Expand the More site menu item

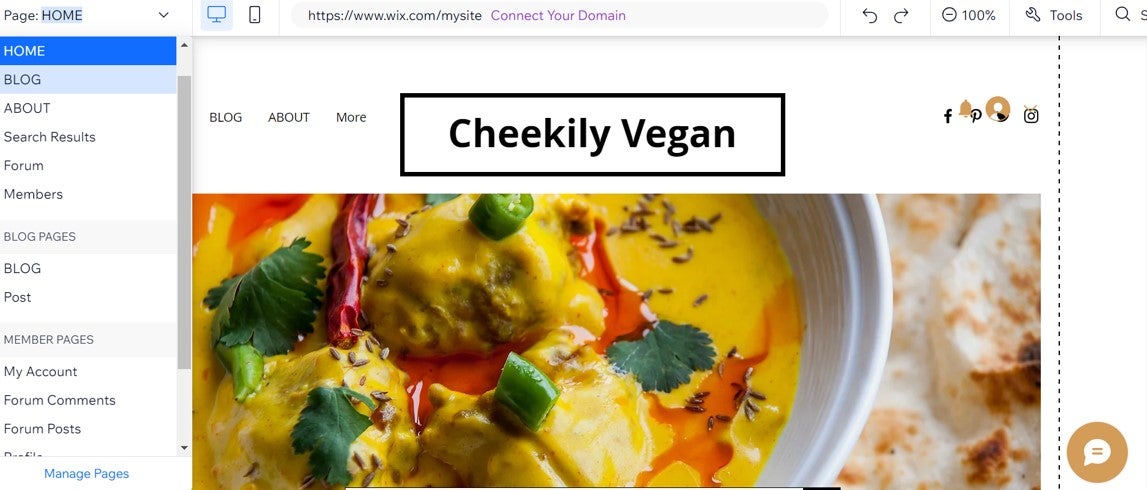point(351,117)
